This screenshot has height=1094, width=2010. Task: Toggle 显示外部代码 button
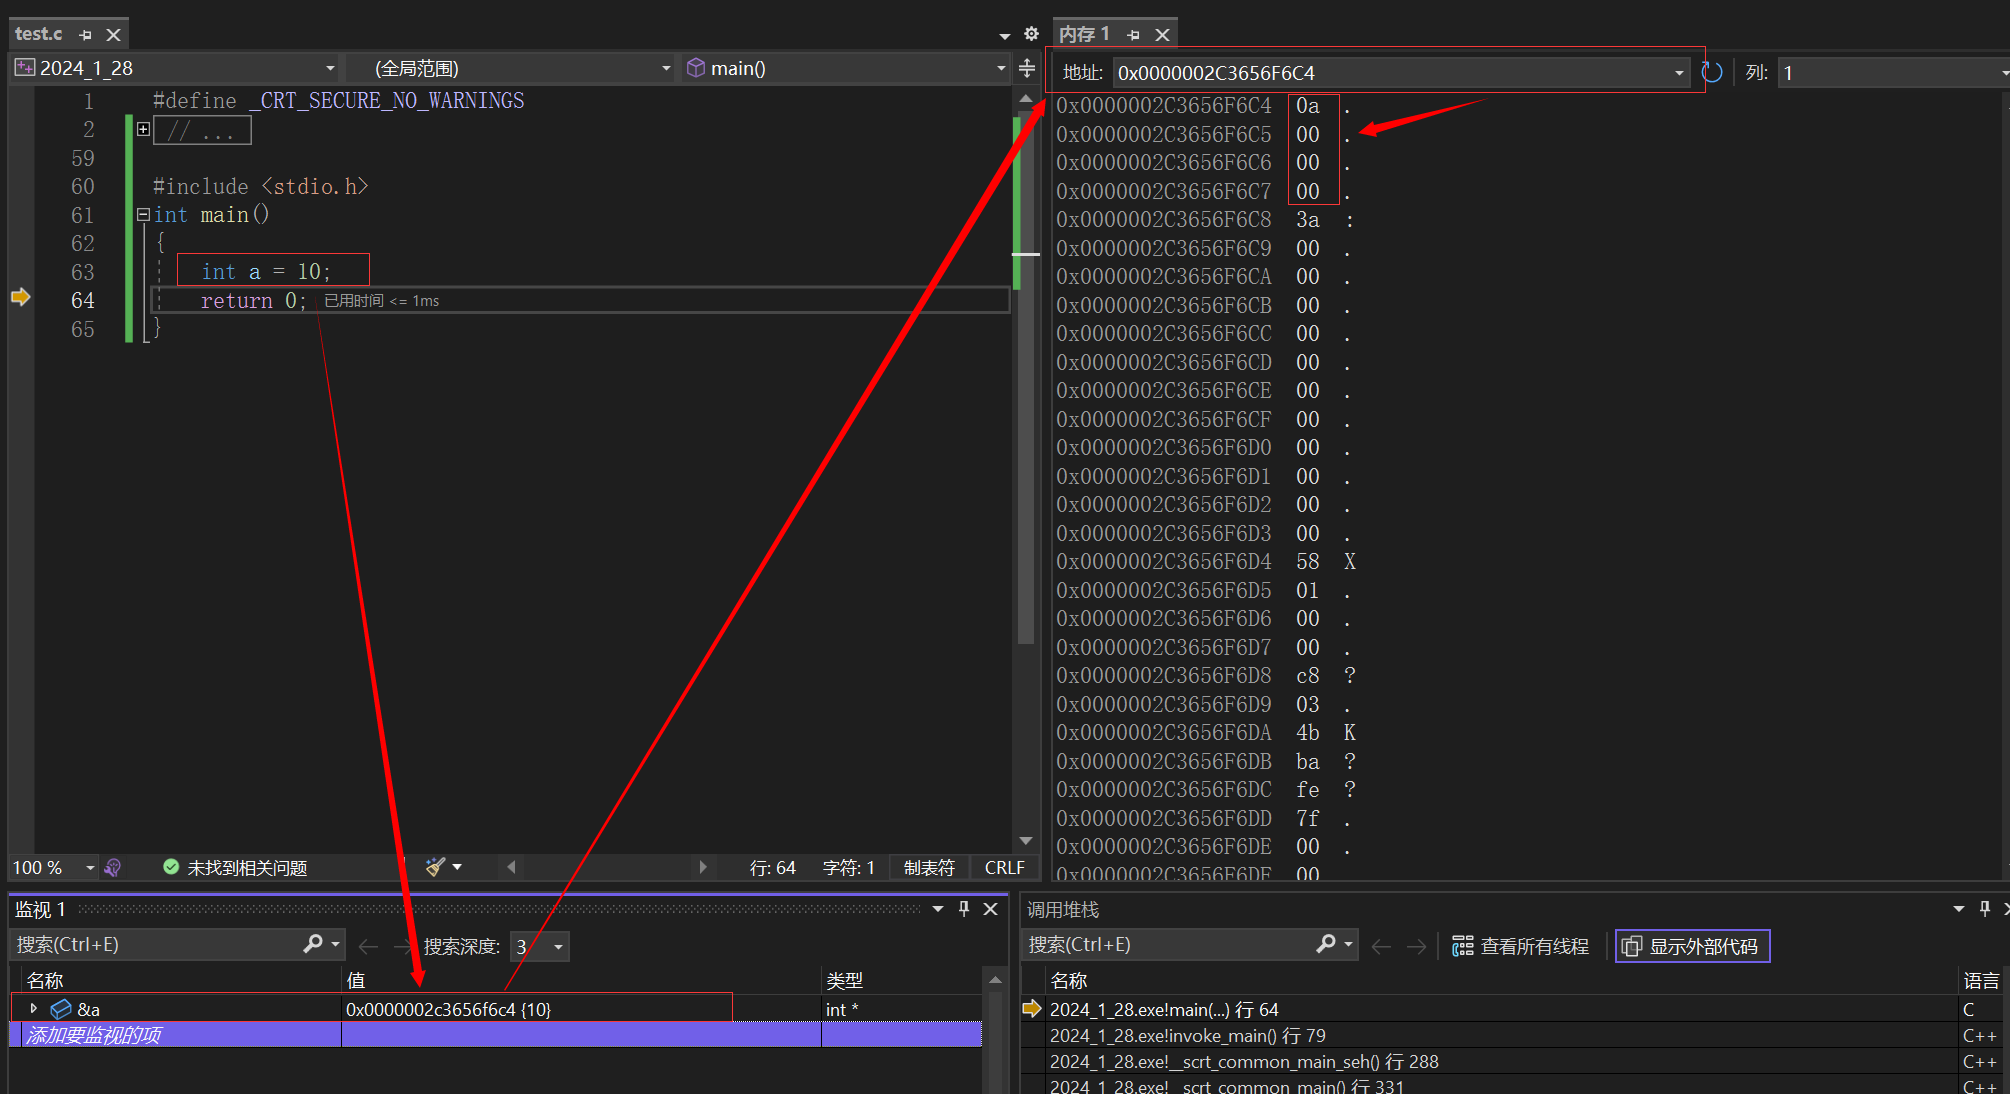pos(1693,946)
